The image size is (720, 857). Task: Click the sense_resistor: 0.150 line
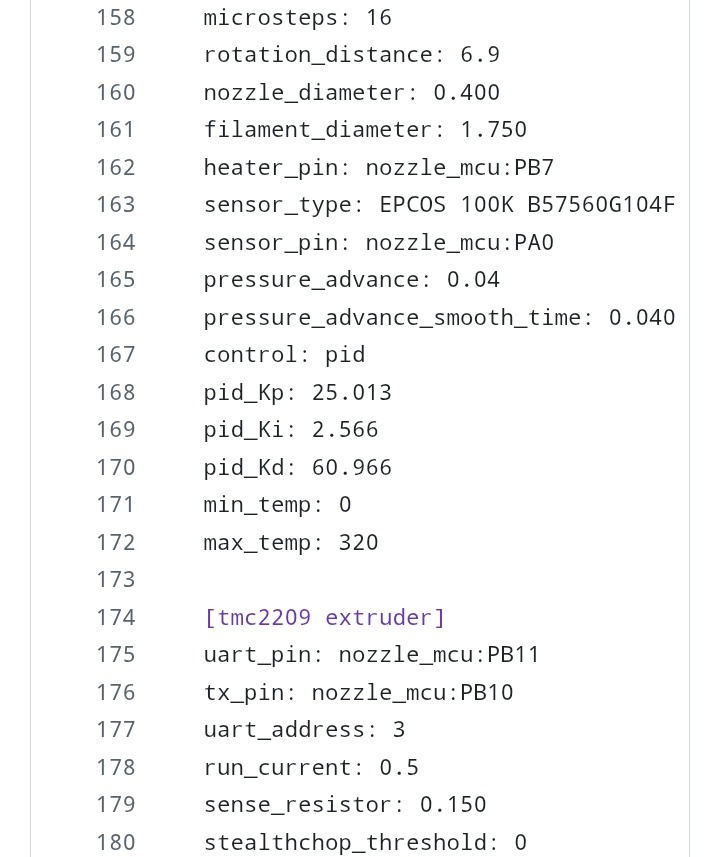(x=345, y=805)
